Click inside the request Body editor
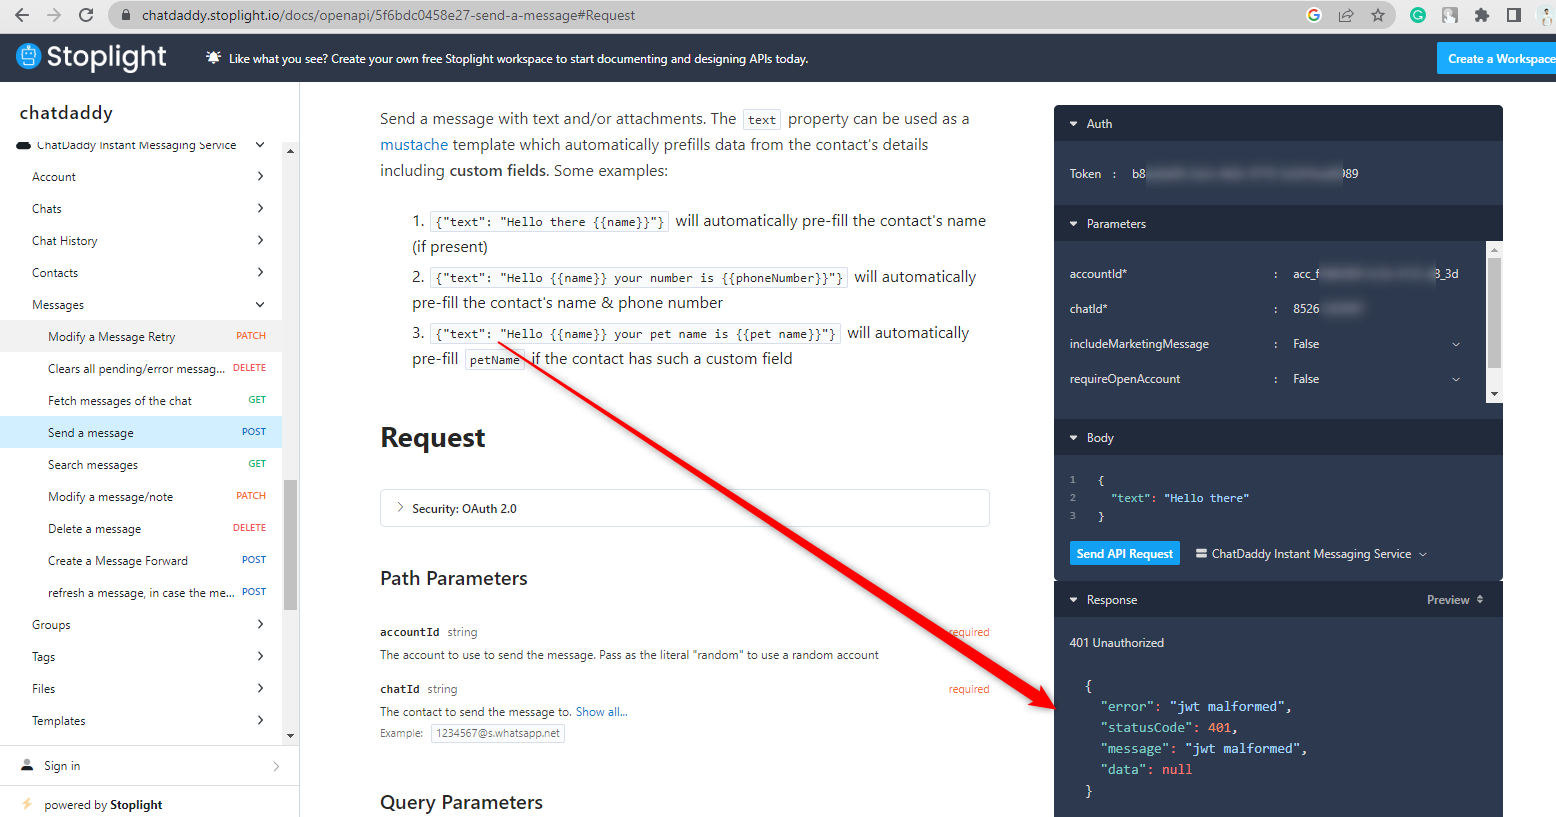 click(x=1278, y=498)
